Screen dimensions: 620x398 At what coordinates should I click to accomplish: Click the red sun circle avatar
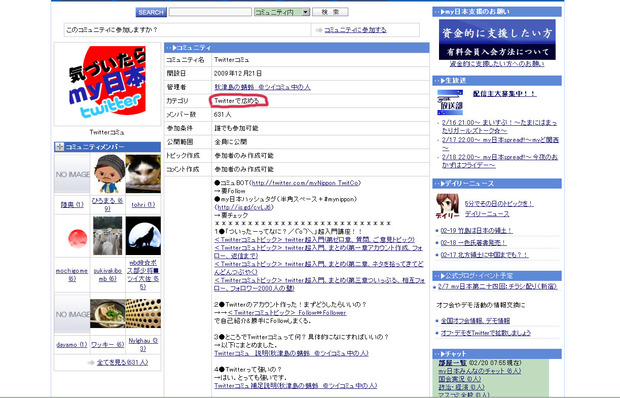78,239
